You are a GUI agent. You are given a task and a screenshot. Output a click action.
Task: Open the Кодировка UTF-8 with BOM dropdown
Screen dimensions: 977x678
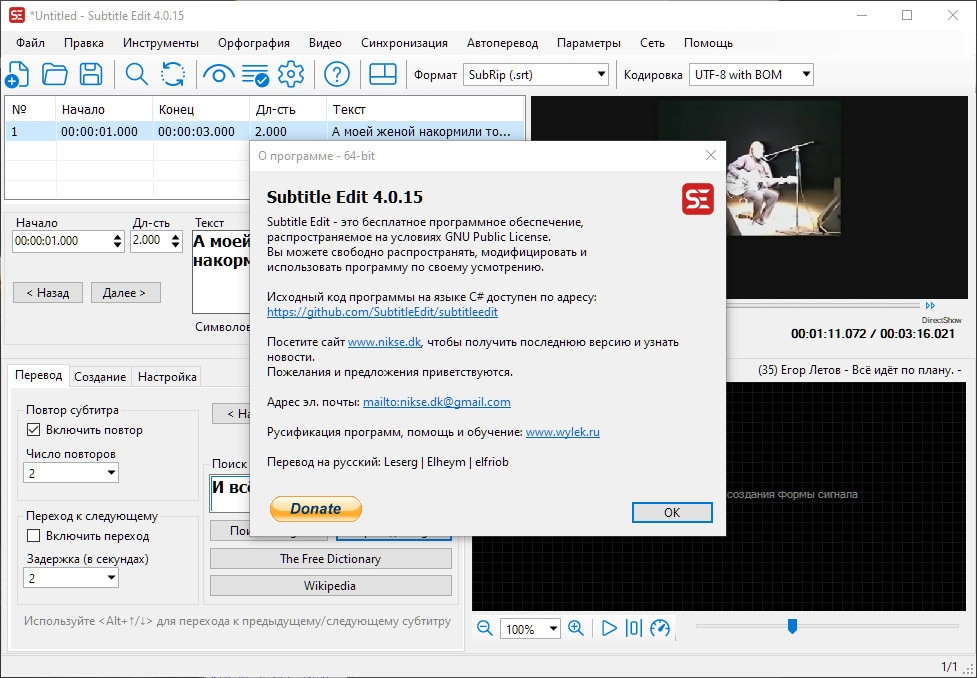(751, 75)
